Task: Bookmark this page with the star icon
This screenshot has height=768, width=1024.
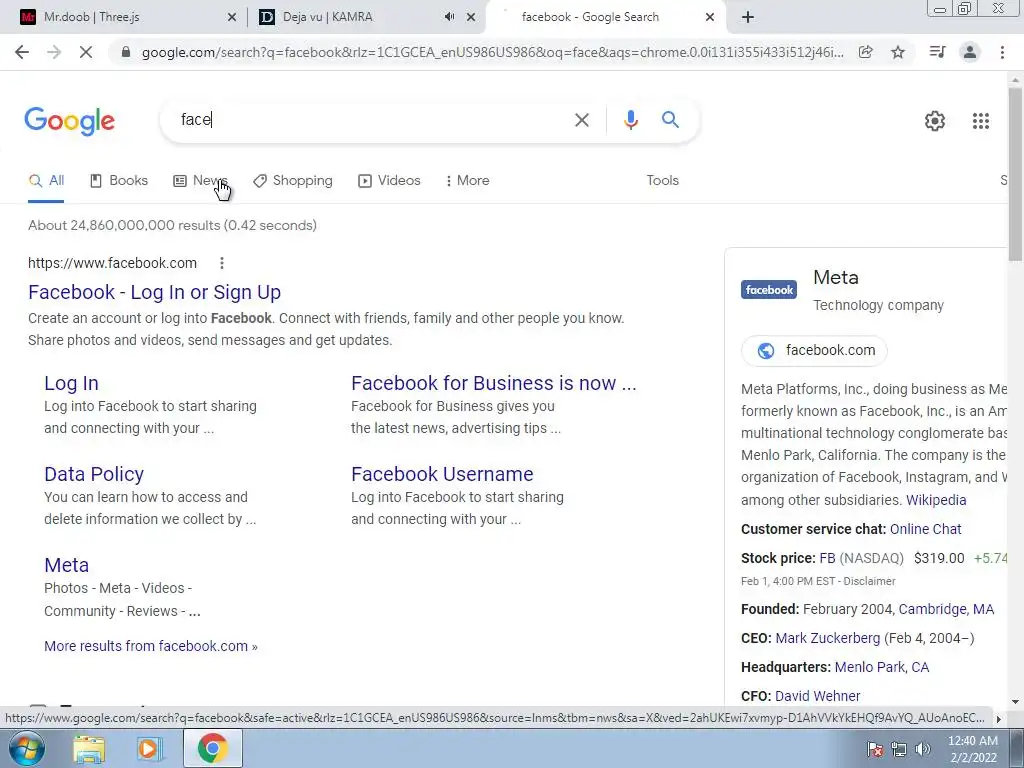Action: 898,52
